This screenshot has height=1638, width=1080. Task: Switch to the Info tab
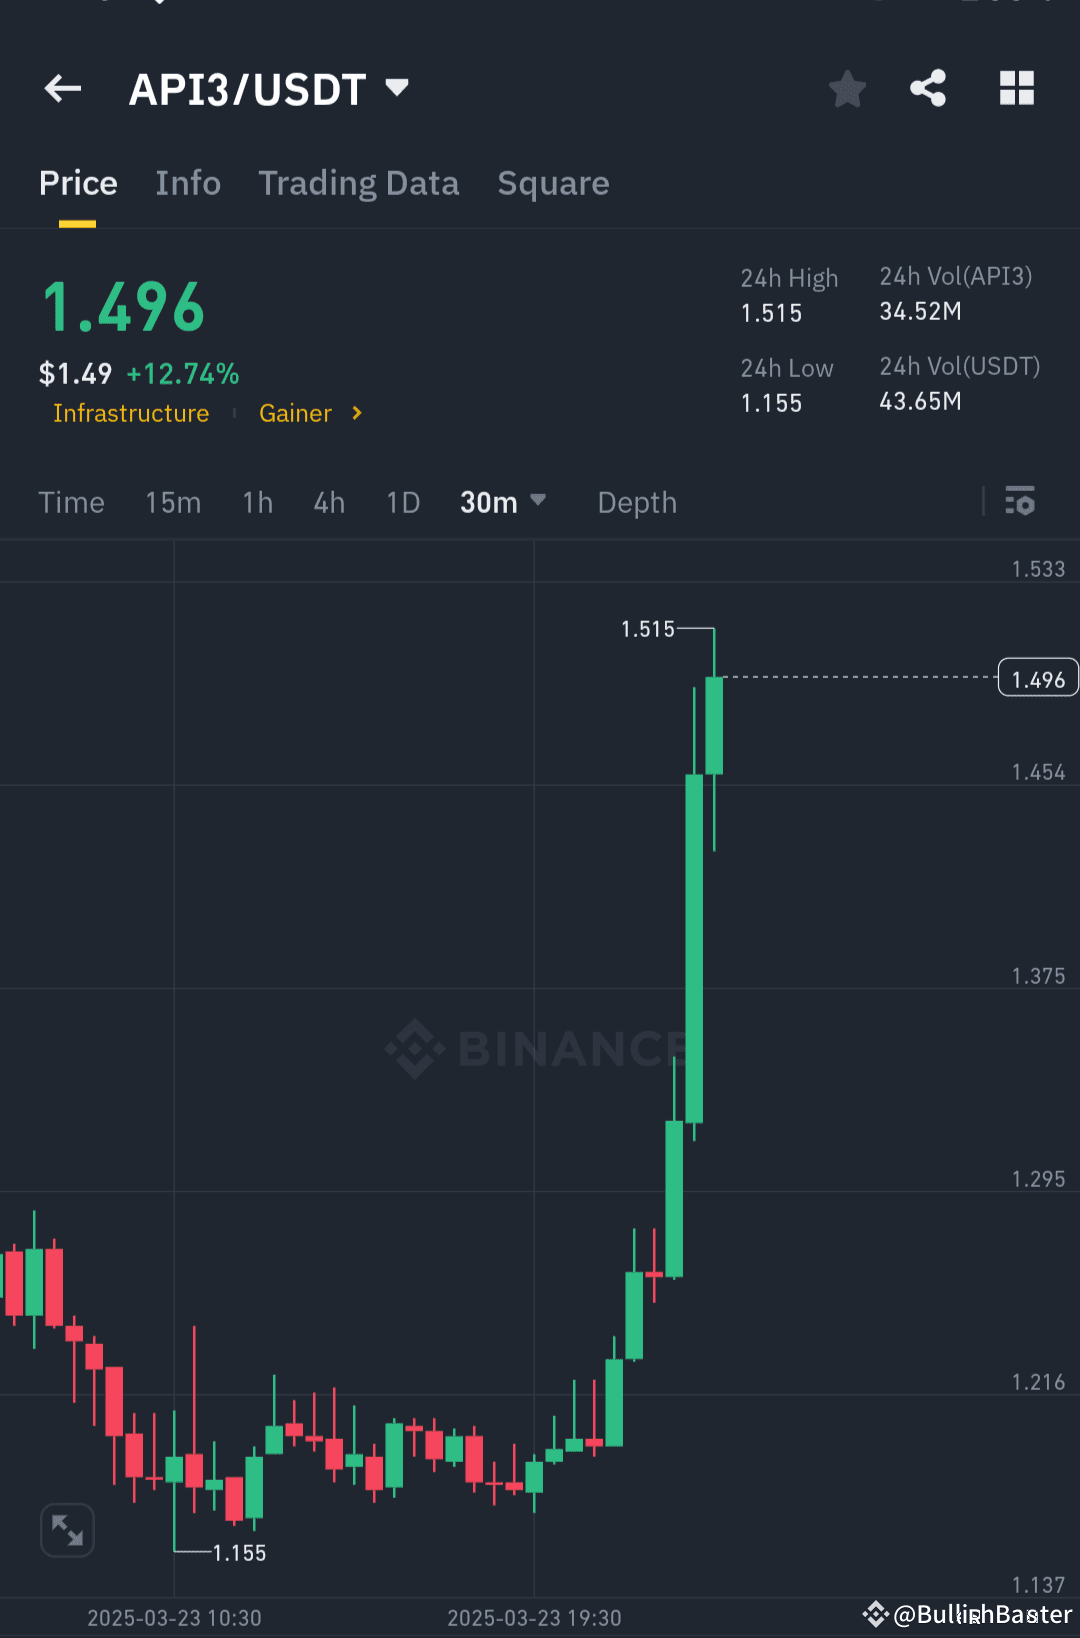click(x=188, y=183)
